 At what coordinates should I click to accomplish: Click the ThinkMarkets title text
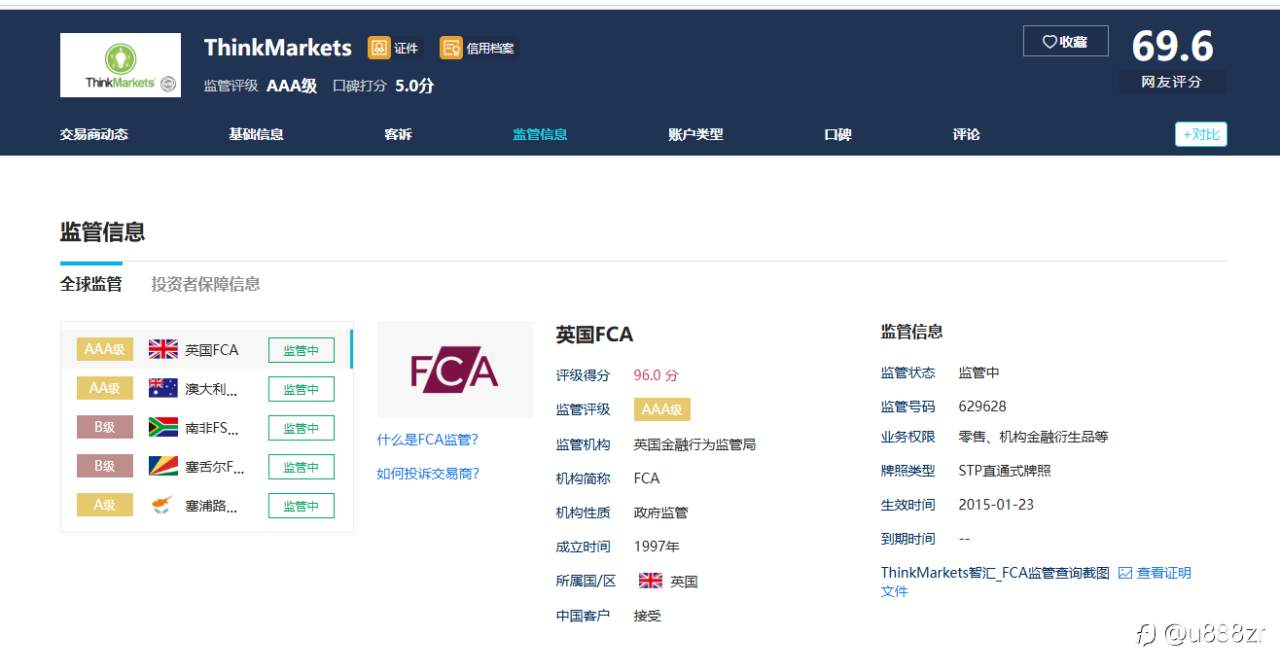pos(278,47)
